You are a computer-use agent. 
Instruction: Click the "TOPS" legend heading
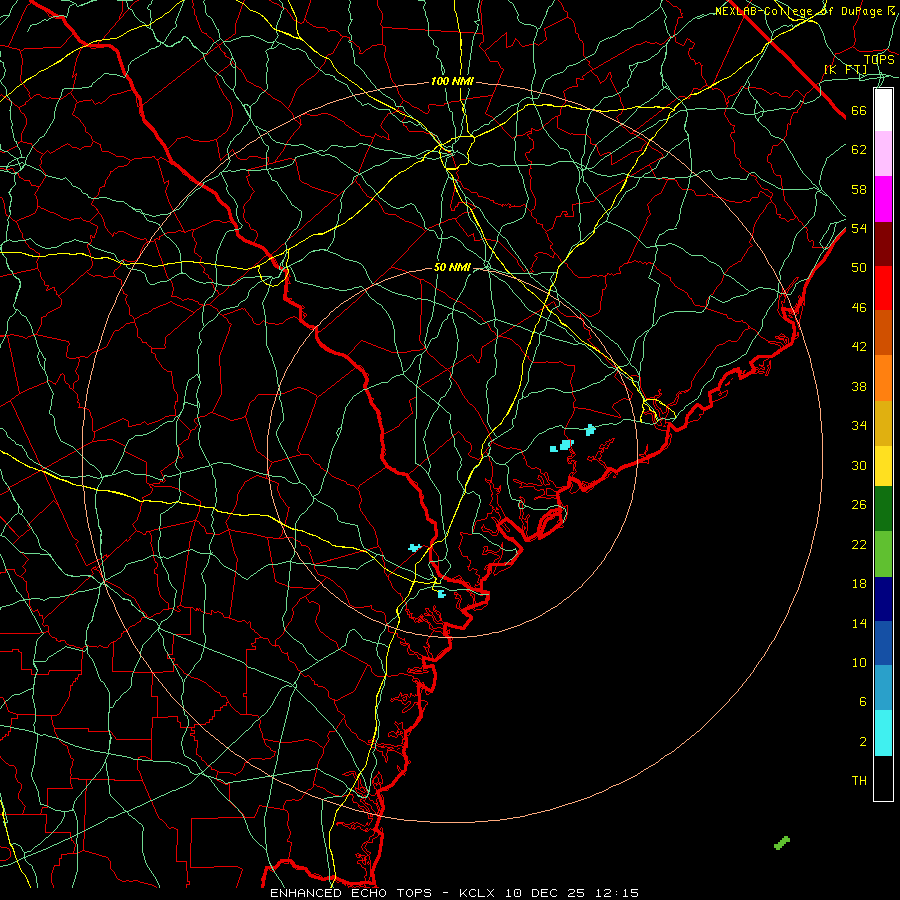click(879, 59)
